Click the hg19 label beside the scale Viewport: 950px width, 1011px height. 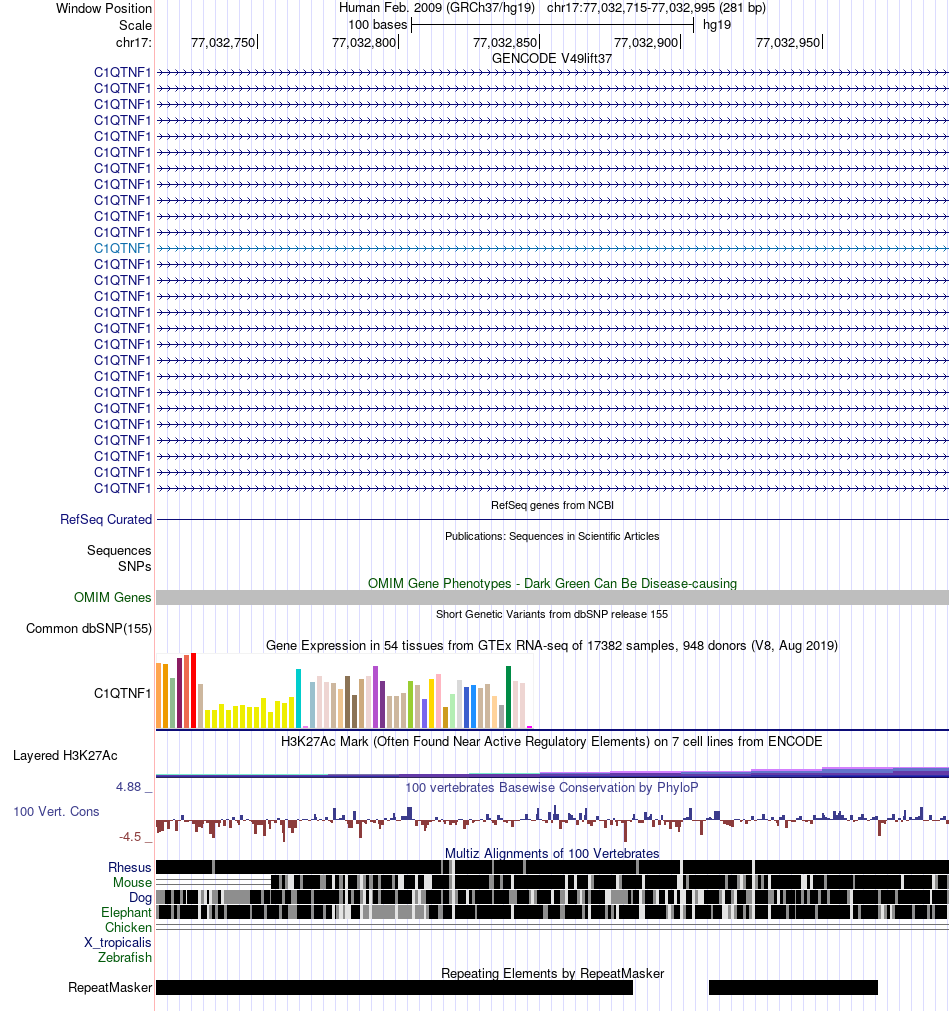(x=717, y=25)
